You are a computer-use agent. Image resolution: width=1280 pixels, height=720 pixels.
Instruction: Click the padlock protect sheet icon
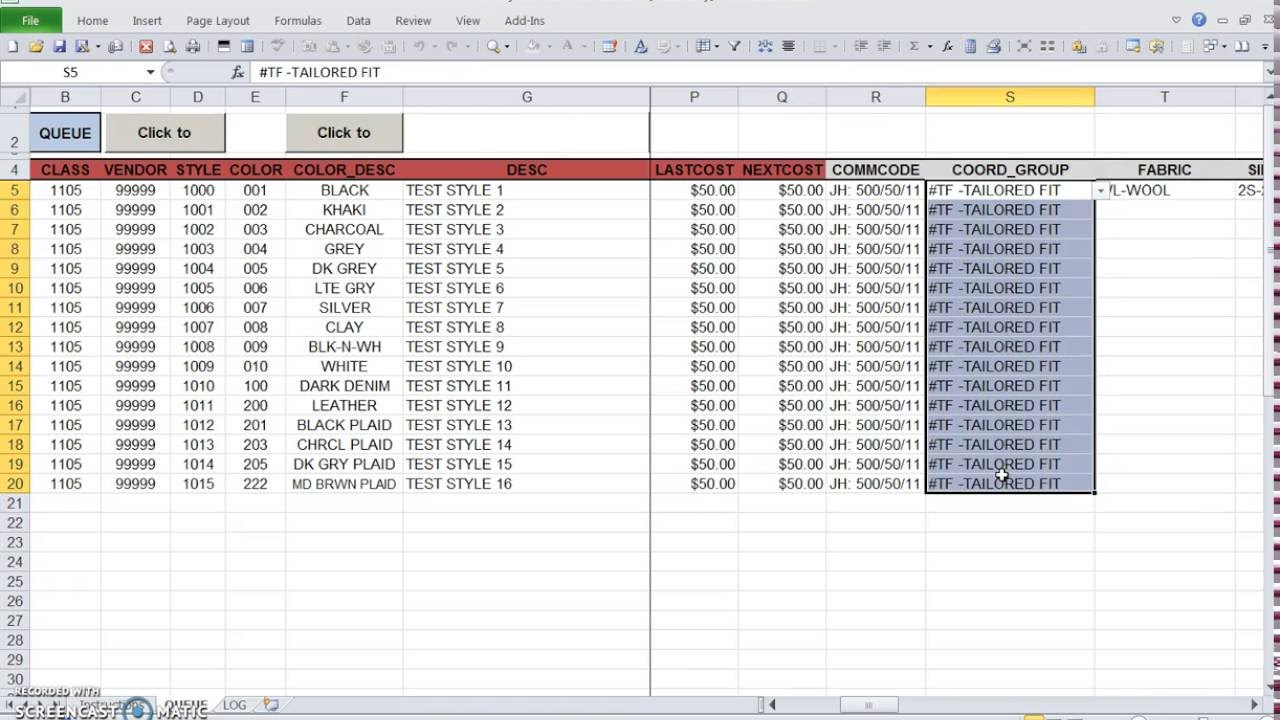(1077, 46)
